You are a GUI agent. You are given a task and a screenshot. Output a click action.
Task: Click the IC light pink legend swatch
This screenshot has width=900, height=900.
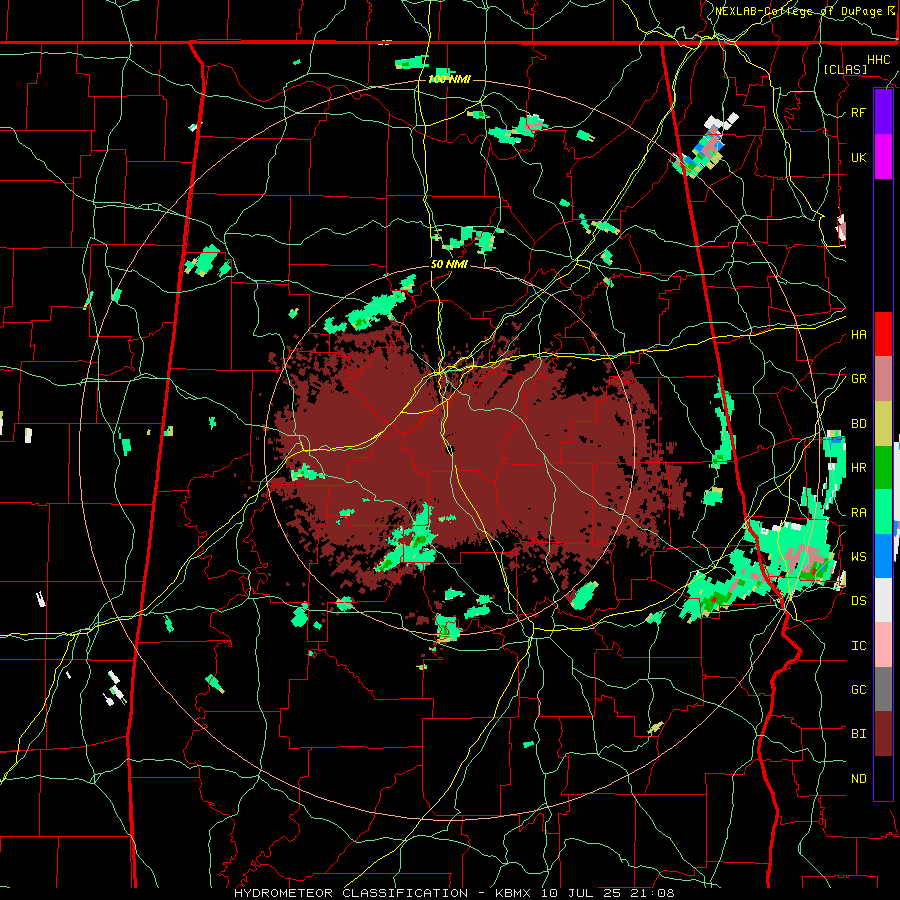click(883, 645)
